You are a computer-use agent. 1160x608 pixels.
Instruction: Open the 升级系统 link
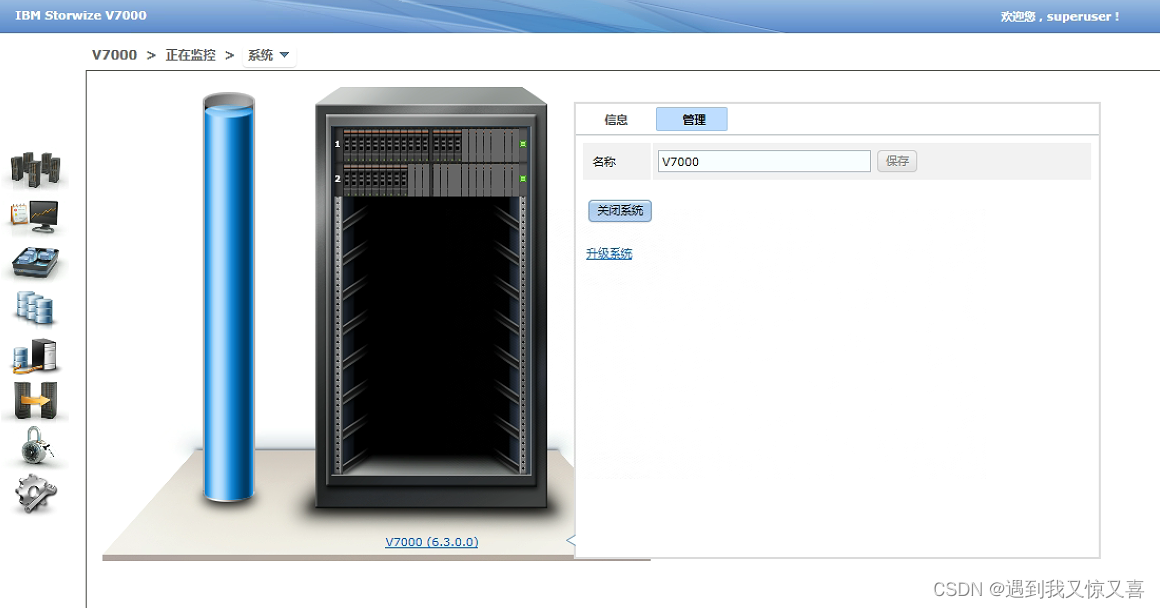pyautogui.click(x=609, y=253)
